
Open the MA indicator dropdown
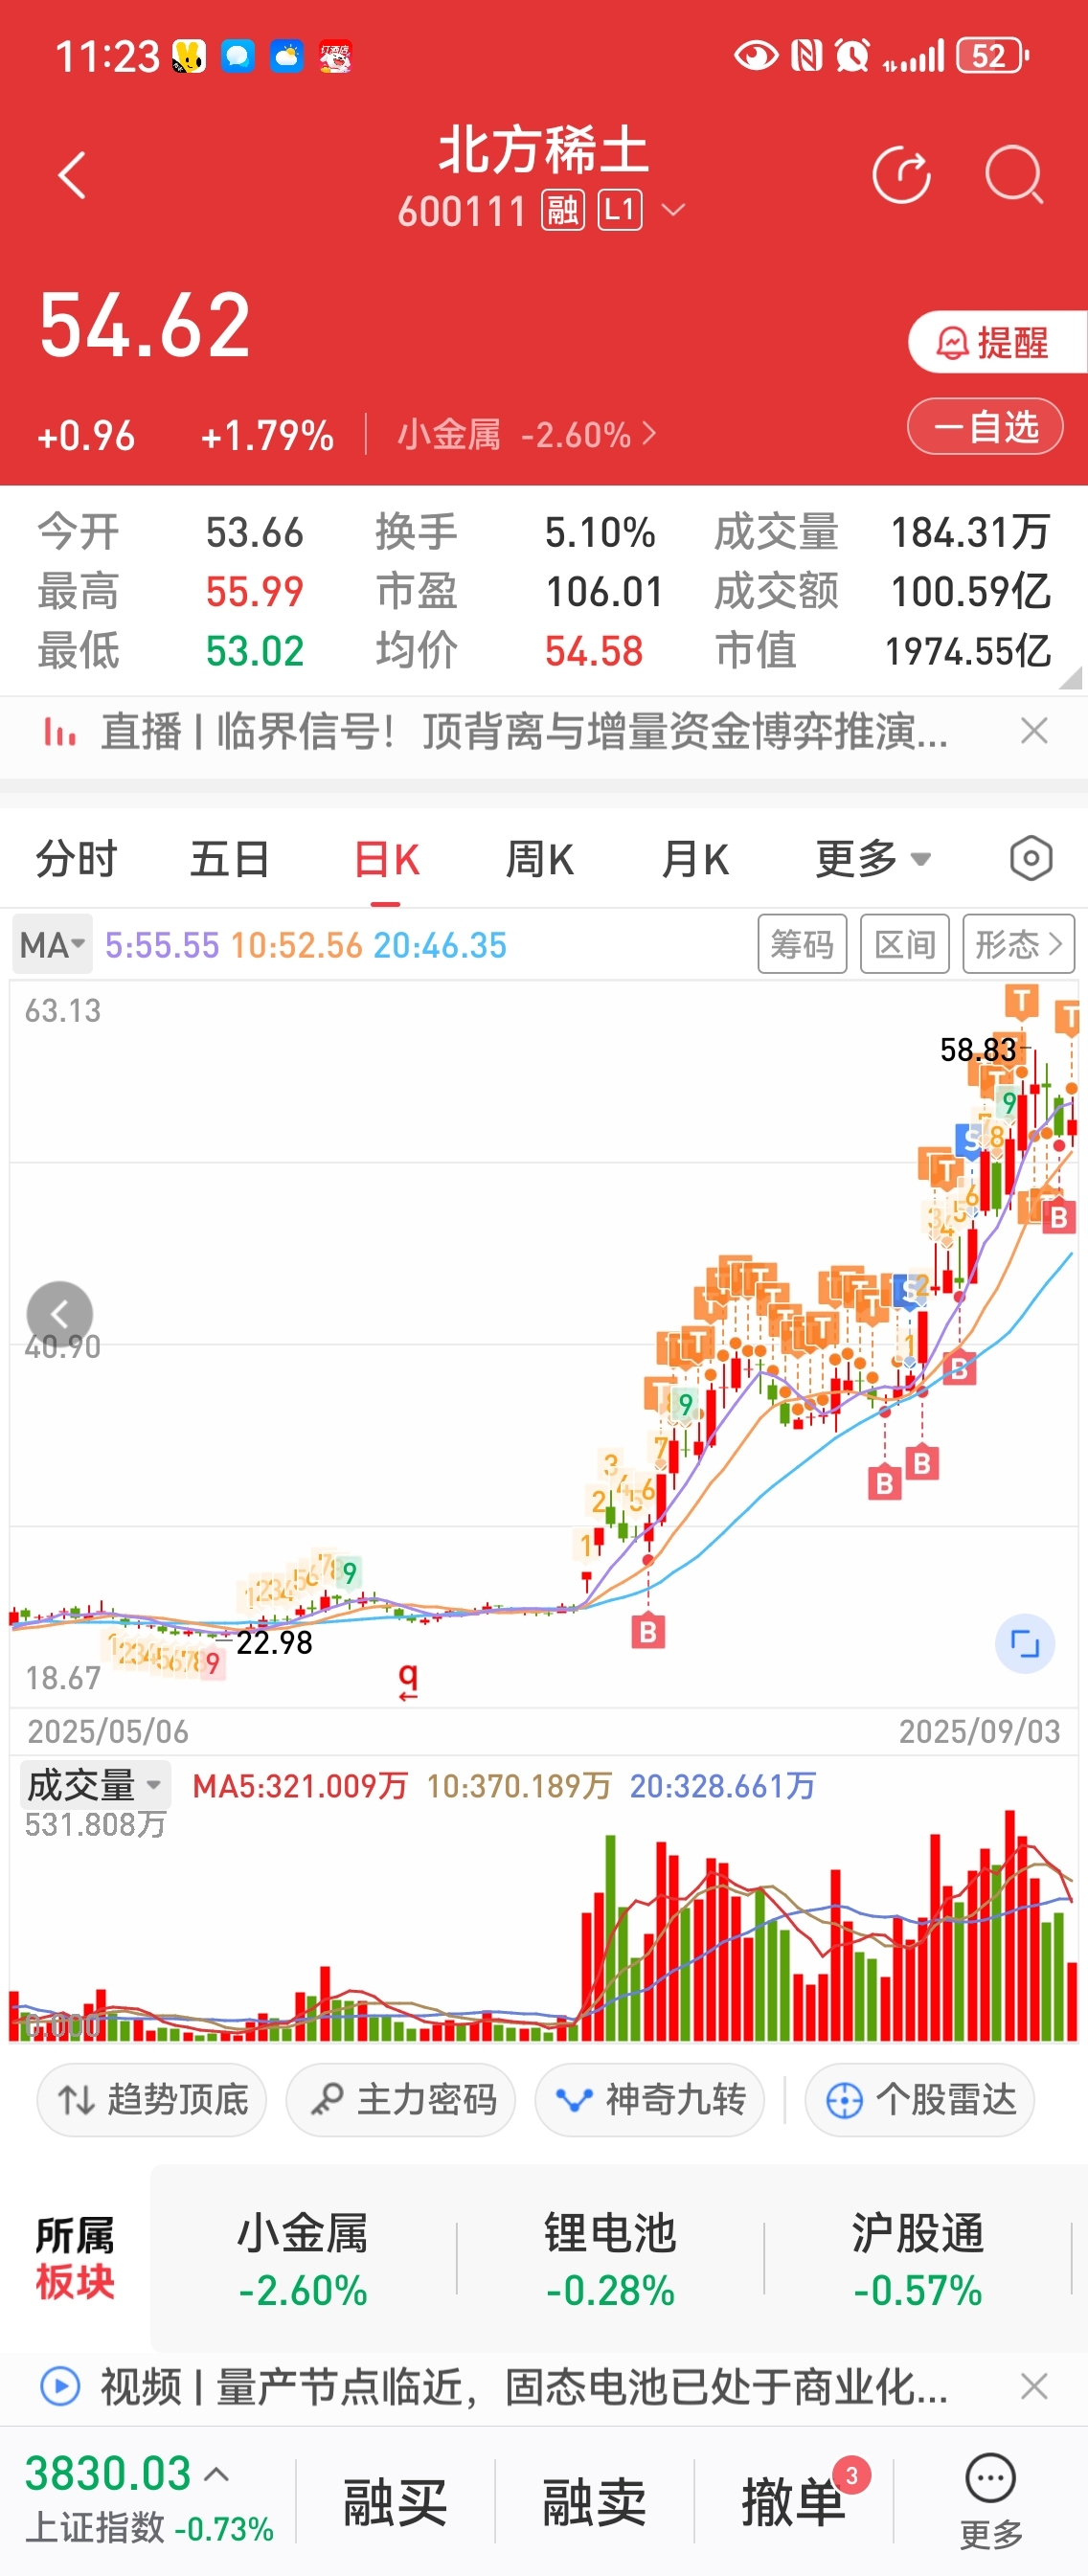[x=52, y=945]
